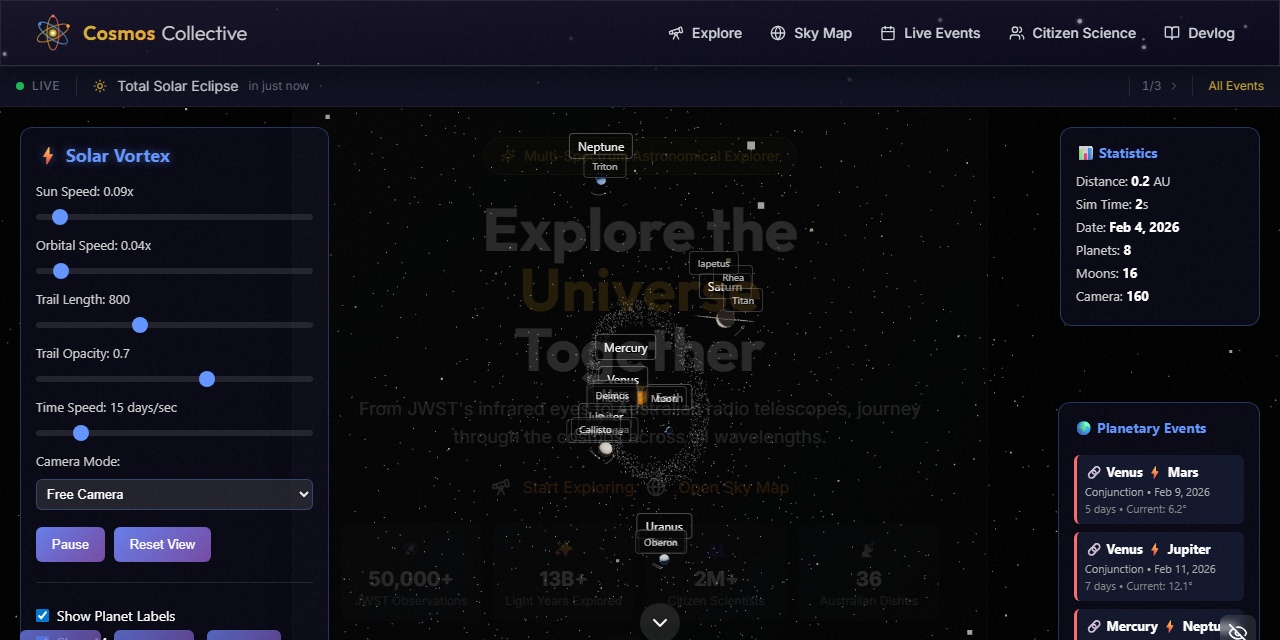
Task: Open the Sky Map page
Action: [x=811, y=33]
